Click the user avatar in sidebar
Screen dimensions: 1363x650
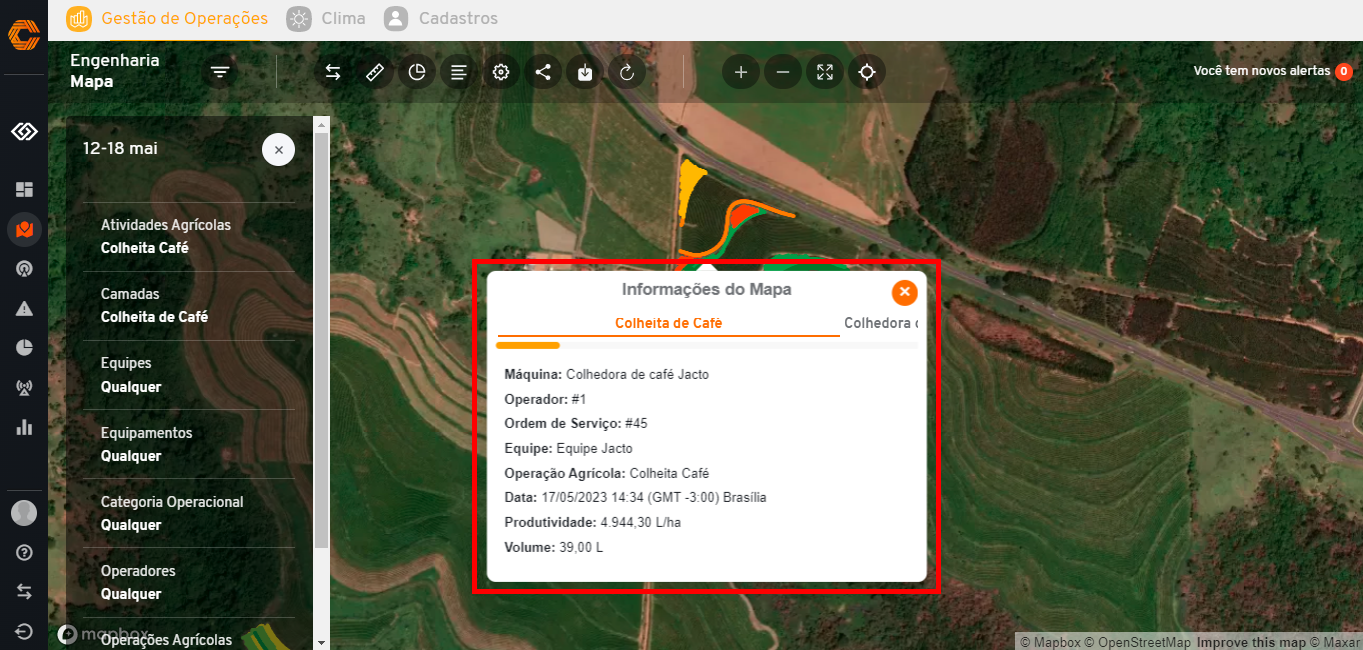click(24, 513)
